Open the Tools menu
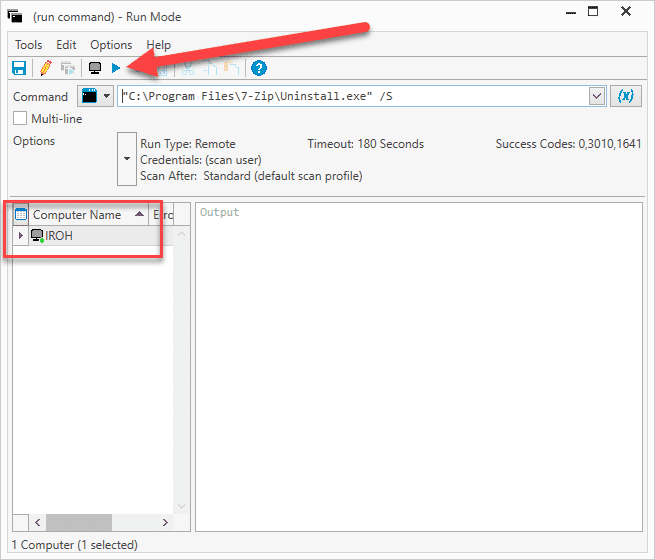Viewport: 655px width, 560px height. click(28, 45)
